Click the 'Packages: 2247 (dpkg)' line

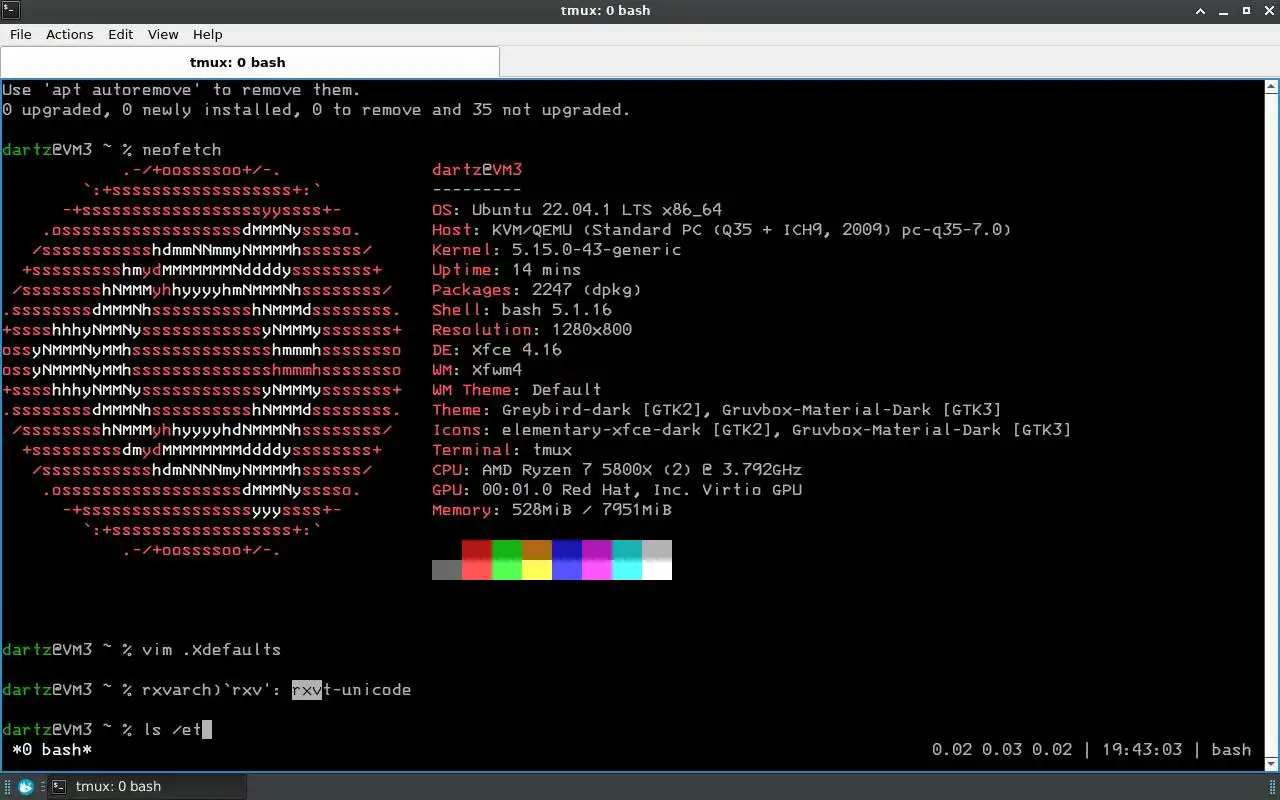tap(537, 290)
